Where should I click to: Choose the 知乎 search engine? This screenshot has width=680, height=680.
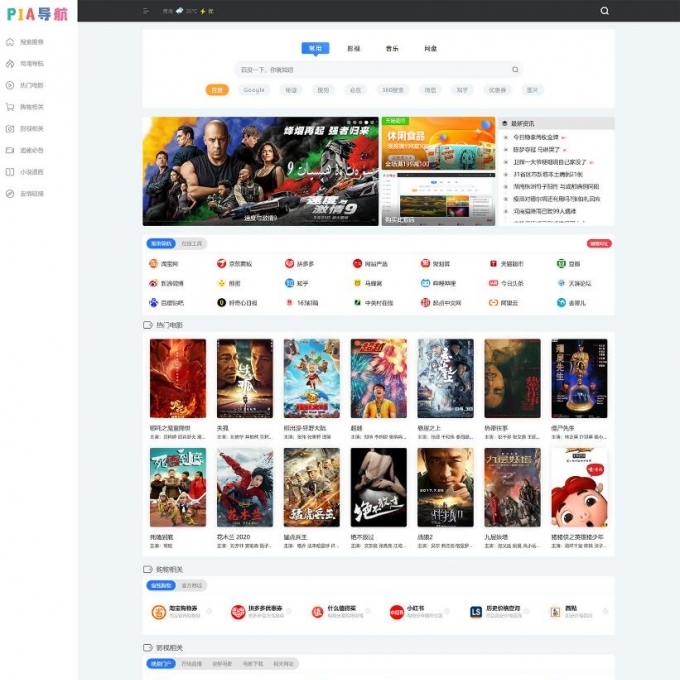point(462,90)
